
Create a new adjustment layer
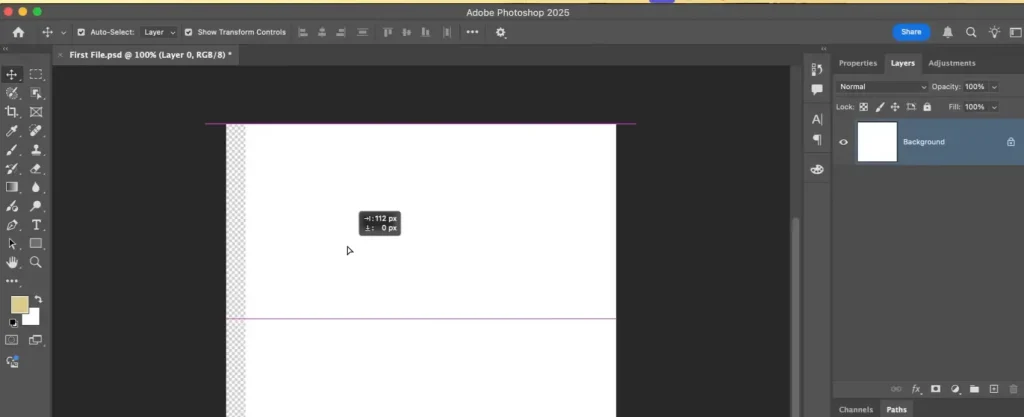click(x=955, y=389)
